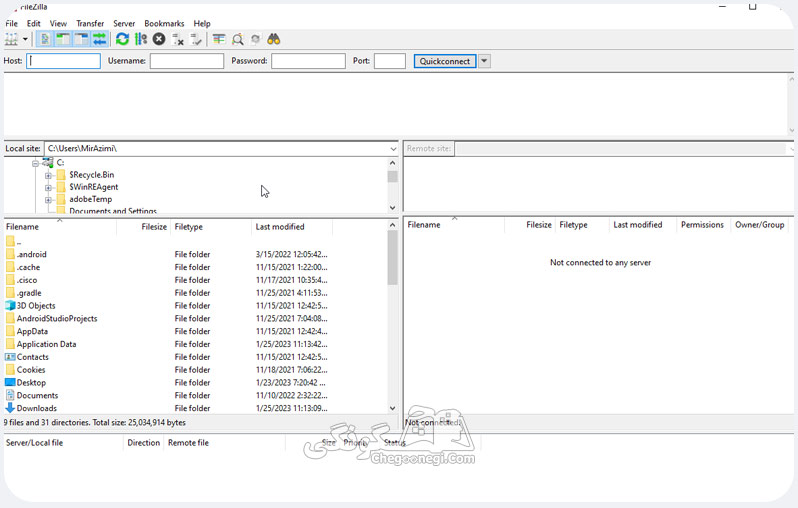Focus the Port input field

pos(390,61)
